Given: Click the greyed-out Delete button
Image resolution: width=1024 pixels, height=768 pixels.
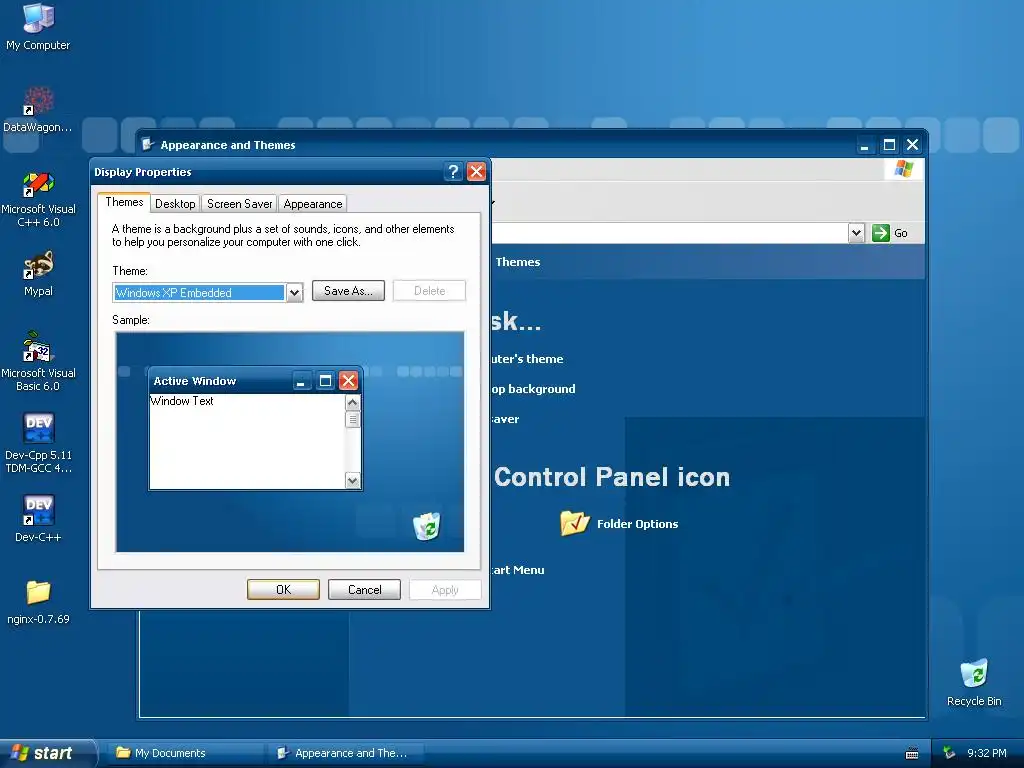Looking at the screenshot, I should click(x=430, y=291).
